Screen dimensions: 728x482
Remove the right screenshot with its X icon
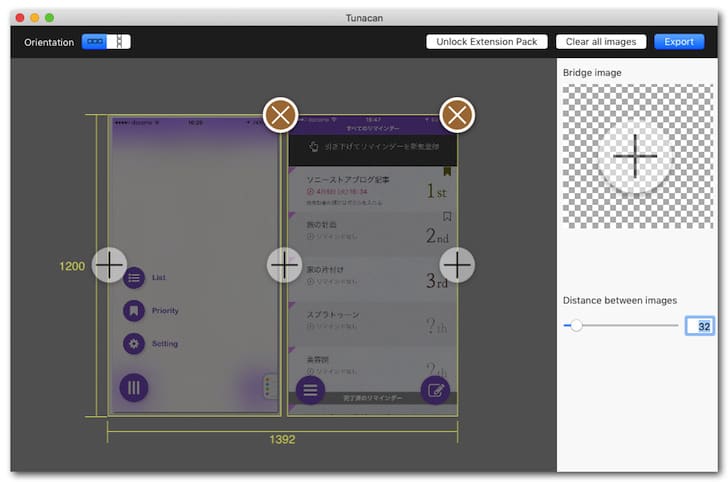(x=457, y=115)
